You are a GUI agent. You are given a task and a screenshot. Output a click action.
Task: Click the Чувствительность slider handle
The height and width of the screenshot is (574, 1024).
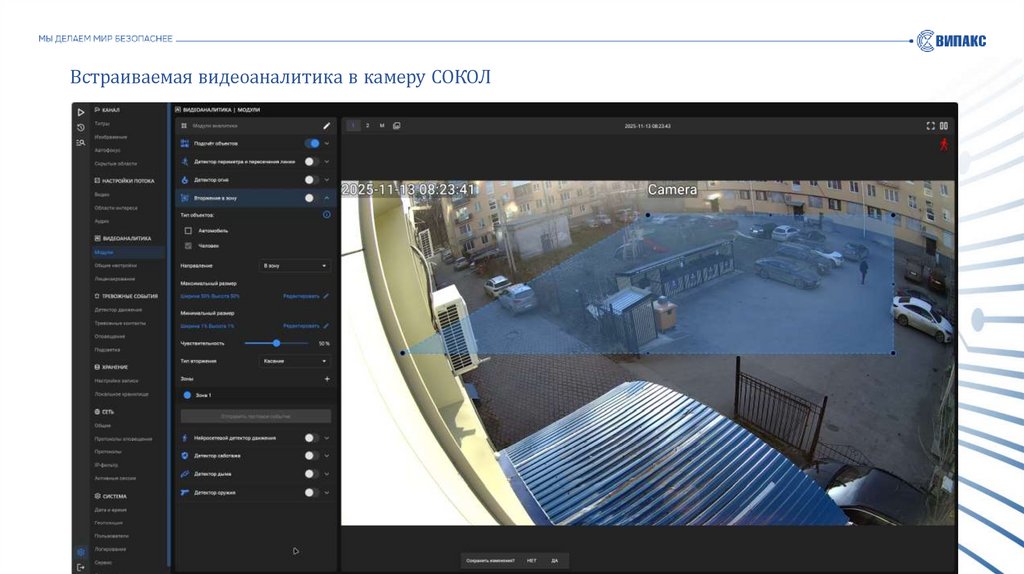(276, 343)
